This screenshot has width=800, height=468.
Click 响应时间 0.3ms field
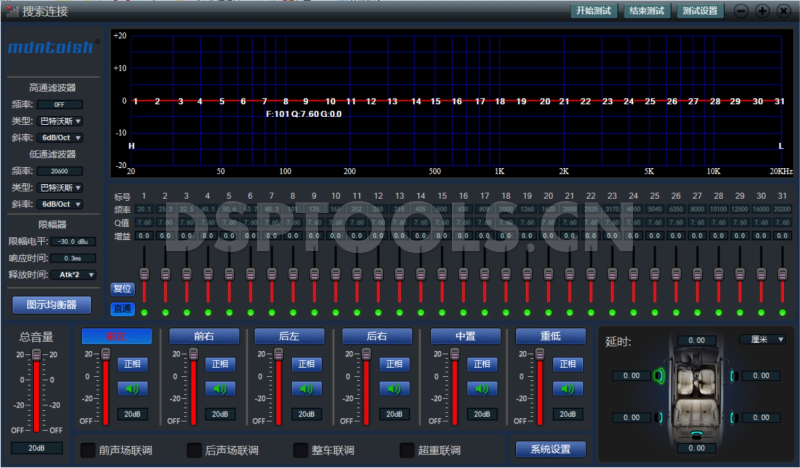73,258
